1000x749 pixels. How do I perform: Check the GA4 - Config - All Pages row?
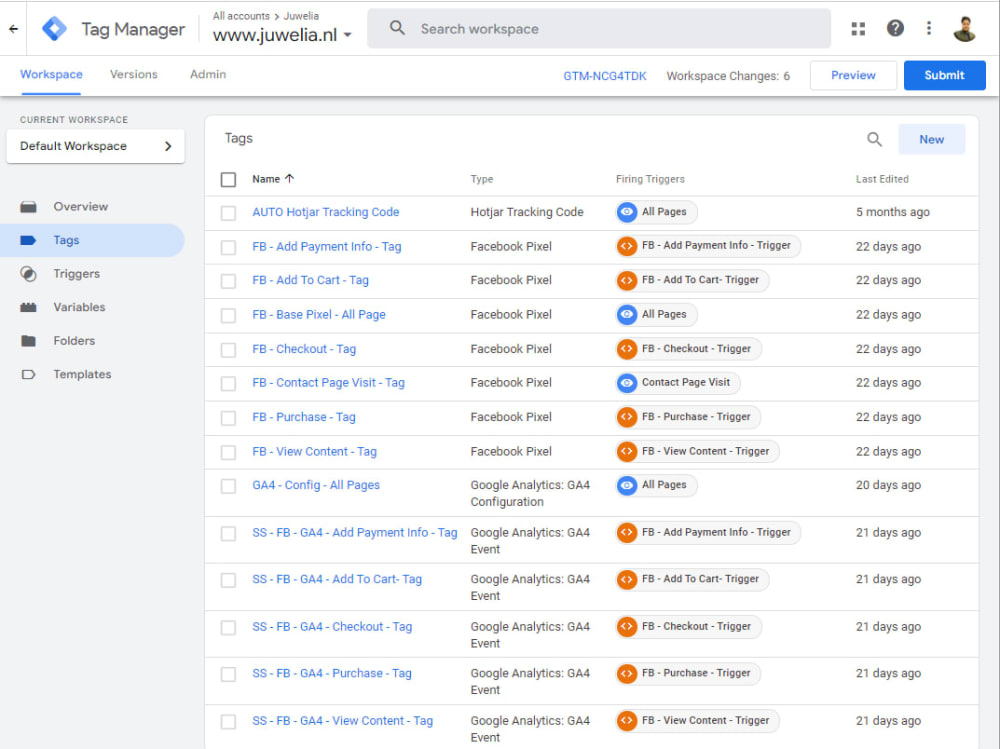(x=228, y=486)
